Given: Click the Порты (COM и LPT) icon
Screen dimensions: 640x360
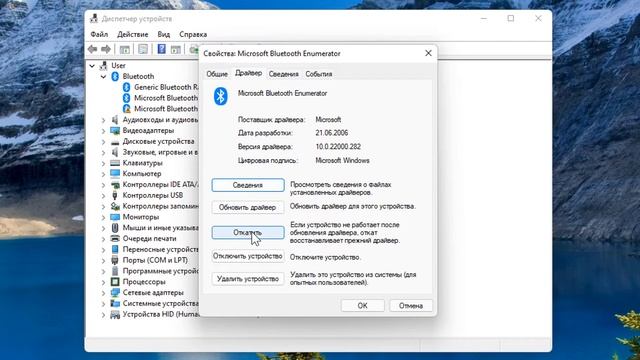Looking at the screenshot, I should pos(115,260).
